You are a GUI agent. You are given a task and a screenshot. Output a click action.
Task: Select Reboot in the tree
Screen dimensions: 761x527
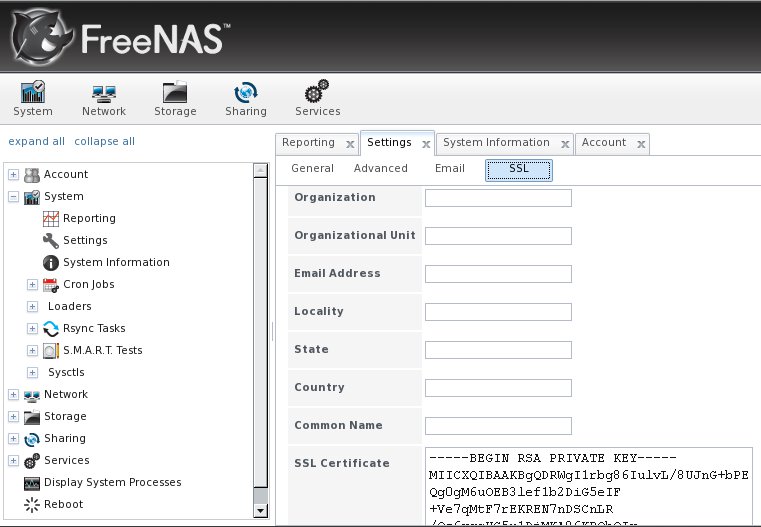[64, 504]
